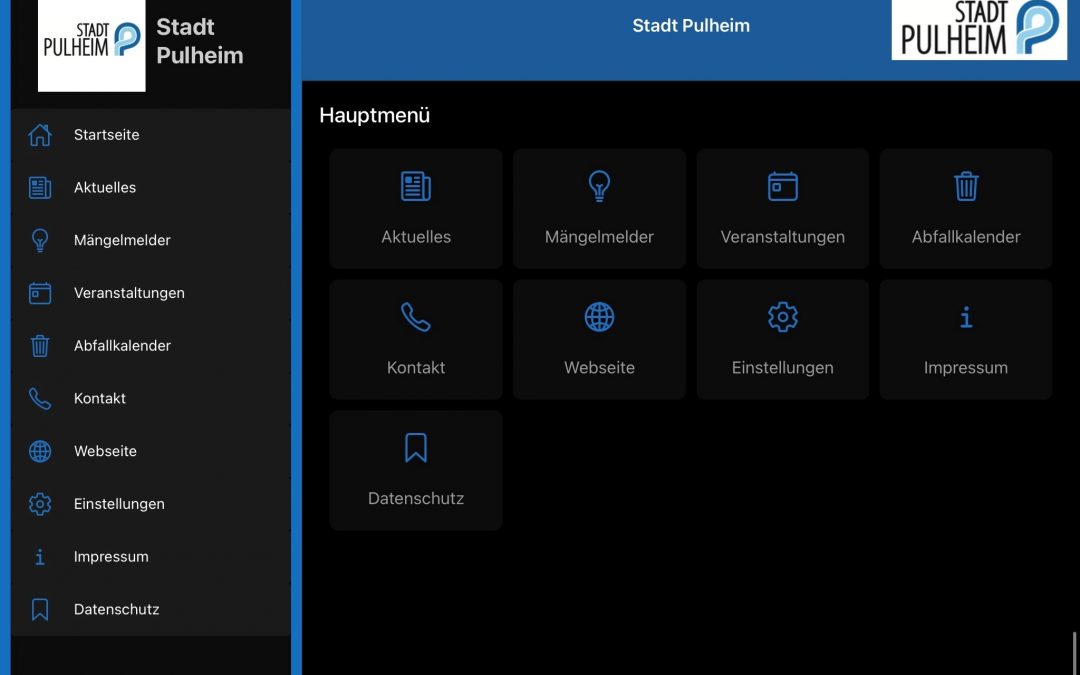
Task: Click the Impressum info icon in sidebar
Action: coord(40,557)
